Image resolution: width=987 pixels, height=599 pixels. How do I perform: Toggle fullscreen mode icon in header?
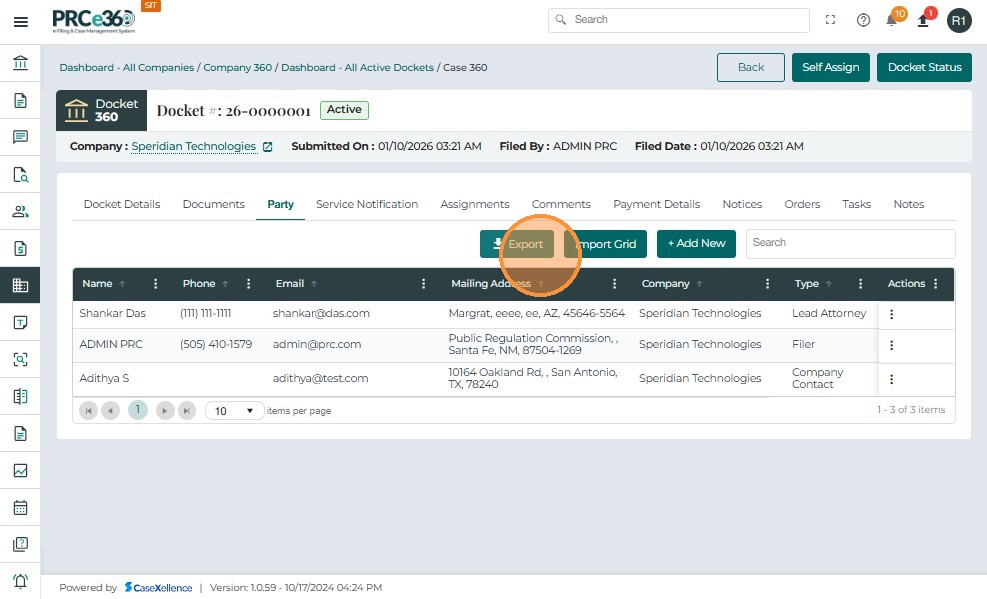click(830, 20)
